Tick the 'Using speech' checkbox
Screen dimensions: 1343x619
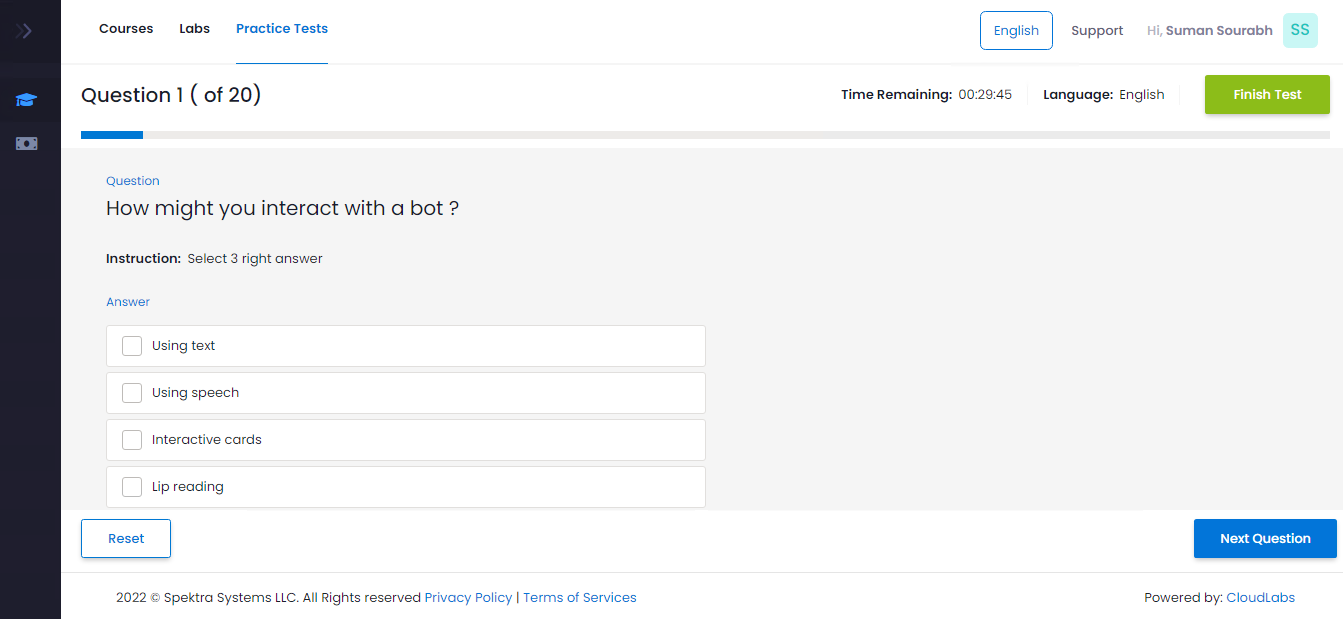pos(132,393)
